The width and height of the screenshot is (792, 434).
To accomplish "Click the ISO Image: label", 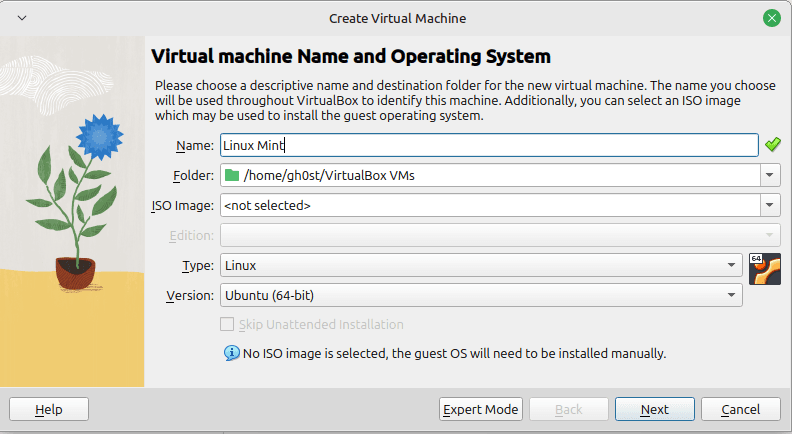I will click(183, 206).
